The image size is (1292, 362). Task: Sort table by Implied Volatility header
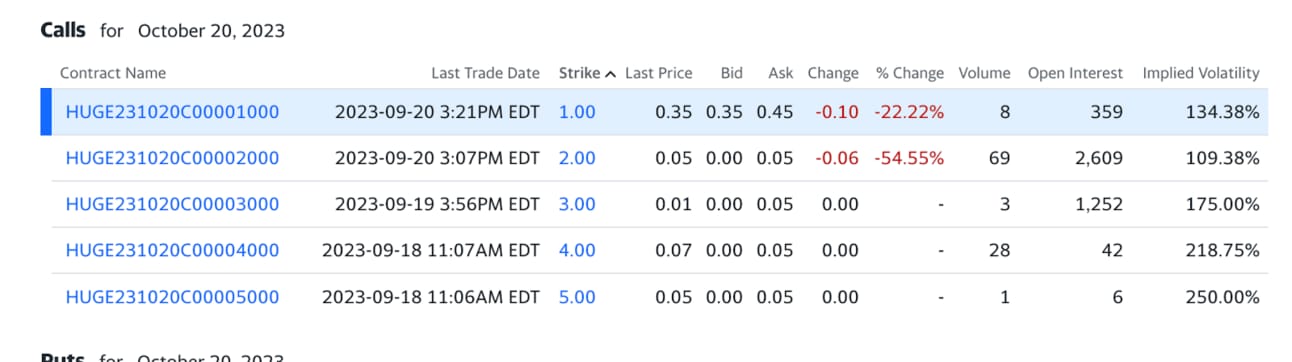pyautogui.click(x=1201, y=73)
